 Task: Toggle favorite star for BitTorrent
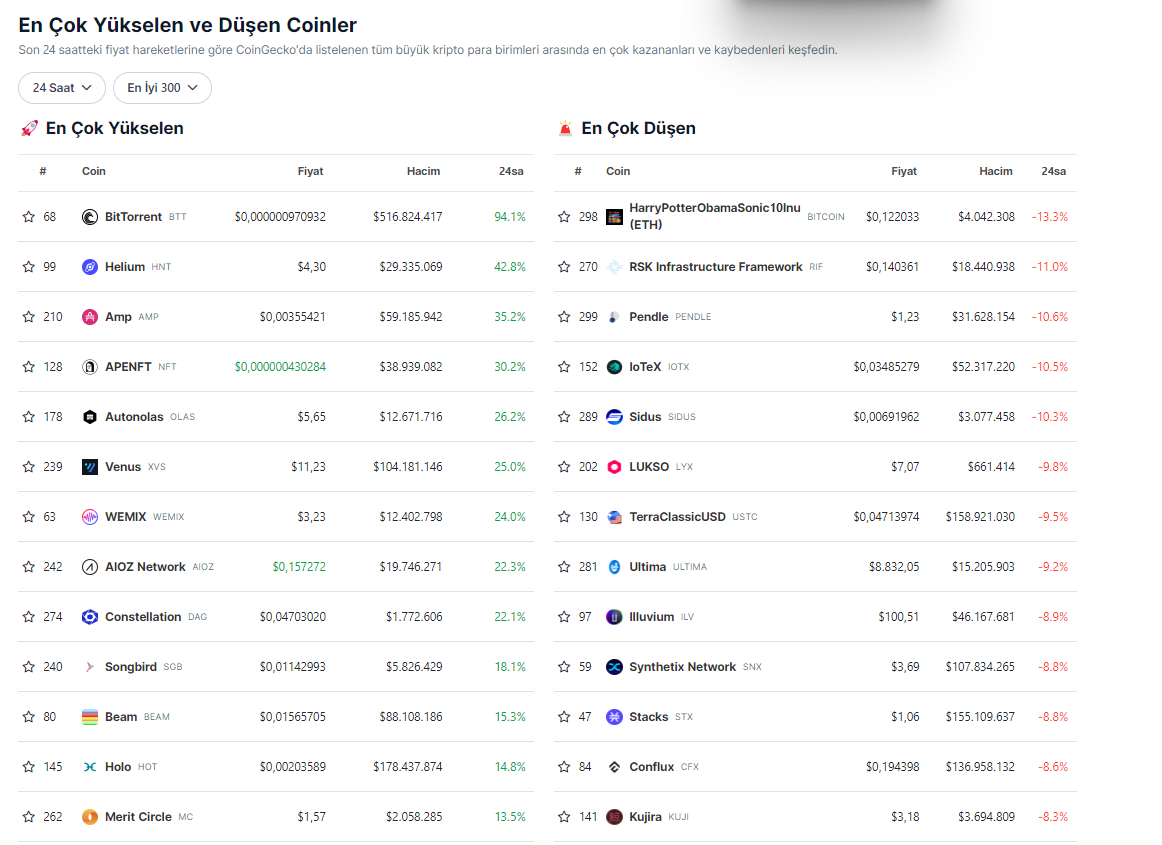29,217
